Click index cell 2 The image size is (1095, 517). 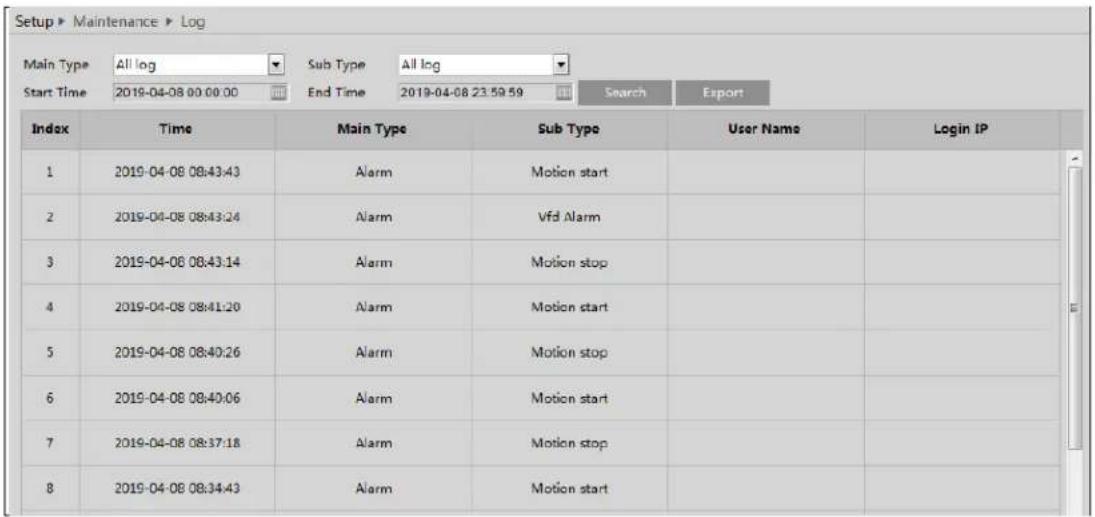pos(50,217)
